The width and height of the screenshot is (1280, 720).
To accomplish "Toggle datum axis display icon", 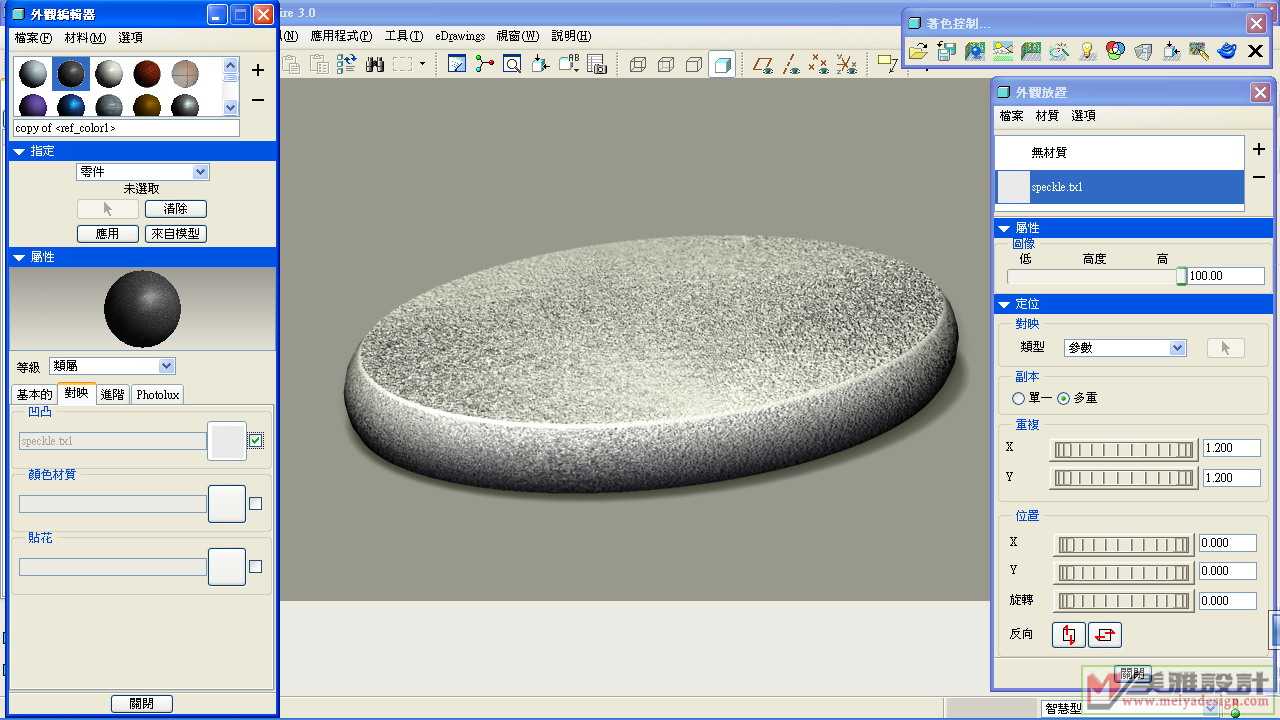I will [x=791, y=65].
